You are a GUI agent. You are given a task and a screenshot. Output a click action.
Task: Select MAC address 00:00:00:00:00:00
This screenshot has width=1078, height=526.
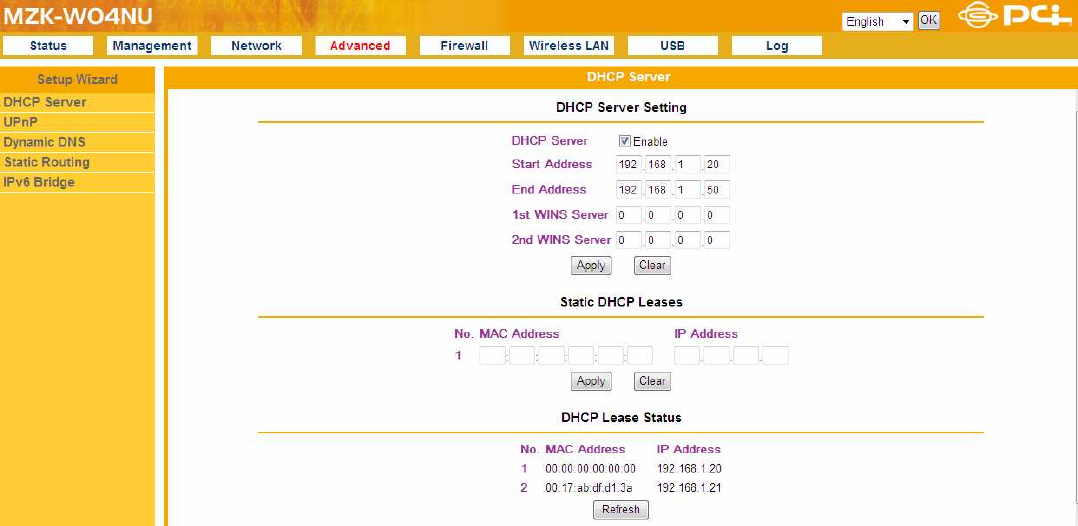[x=591, y=469]
